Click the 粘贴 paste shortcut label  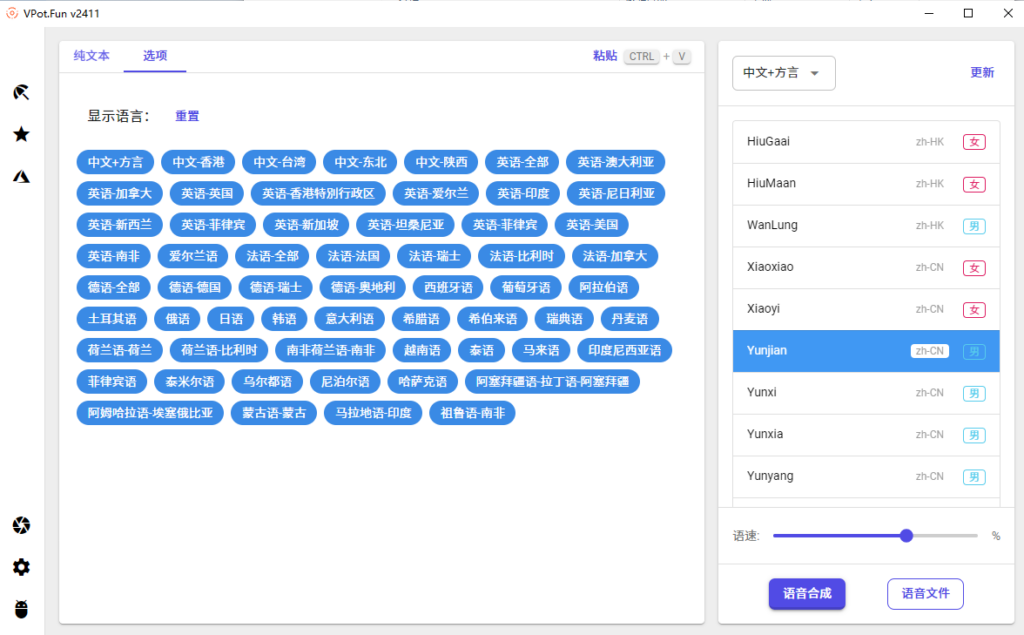point(604,56)
